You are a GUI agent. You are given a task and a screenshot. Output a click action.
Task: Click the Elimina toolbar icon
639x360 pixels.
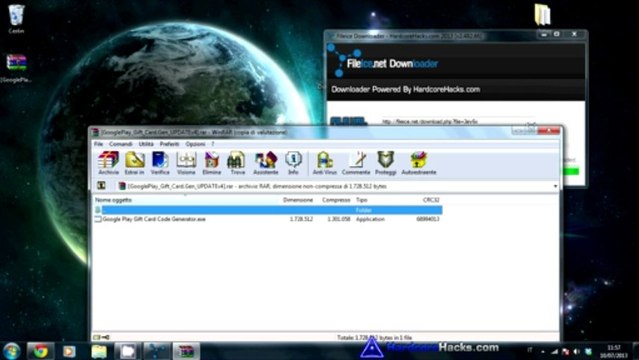coord(212,163)
